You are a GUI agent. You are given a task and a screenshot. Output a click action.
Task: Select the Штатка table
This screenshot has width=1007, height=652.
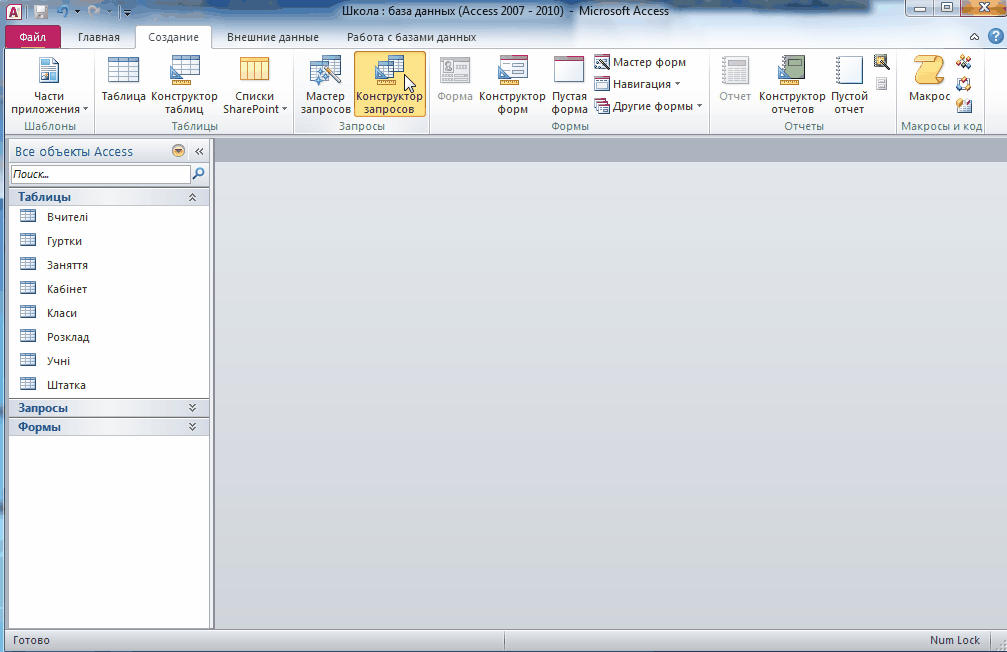(109, 385)
